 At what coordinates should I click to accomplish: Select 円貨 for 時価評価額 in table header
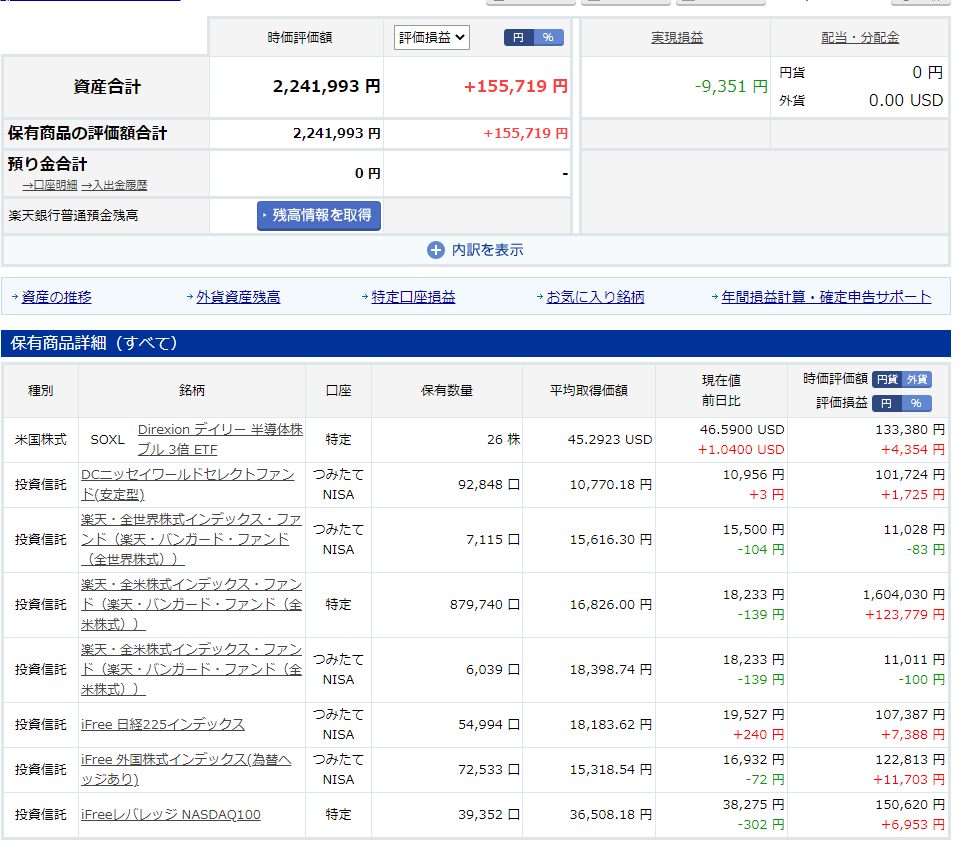coord(887,379)
